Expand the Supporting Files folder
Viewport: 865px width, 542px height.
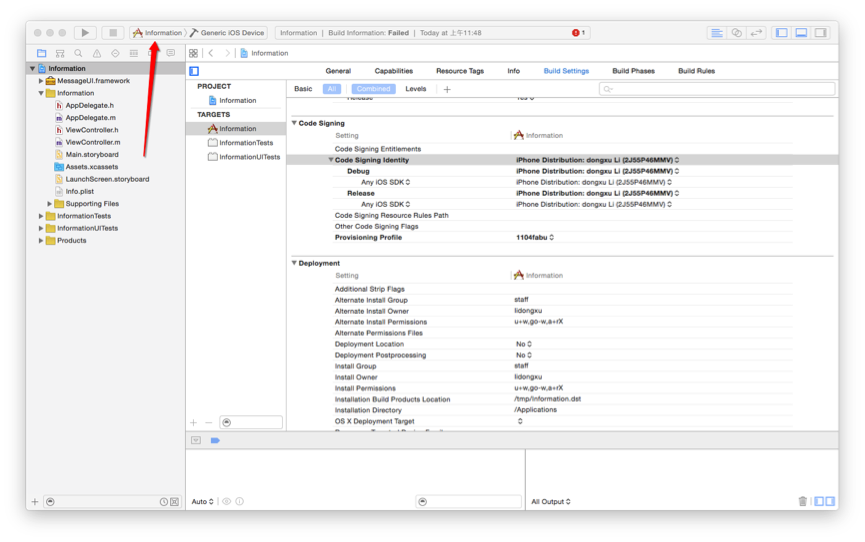[x=49, y=204]
